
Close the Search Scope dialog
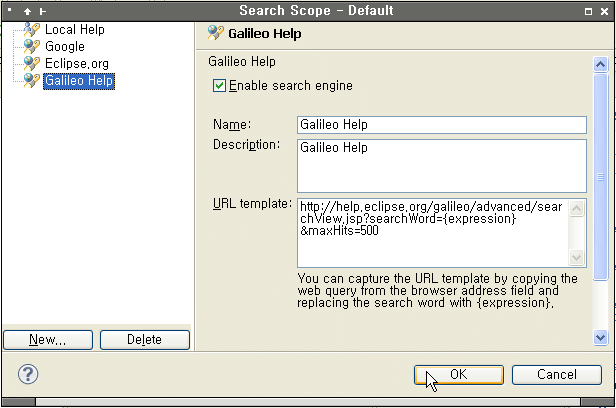coord(605,11)
